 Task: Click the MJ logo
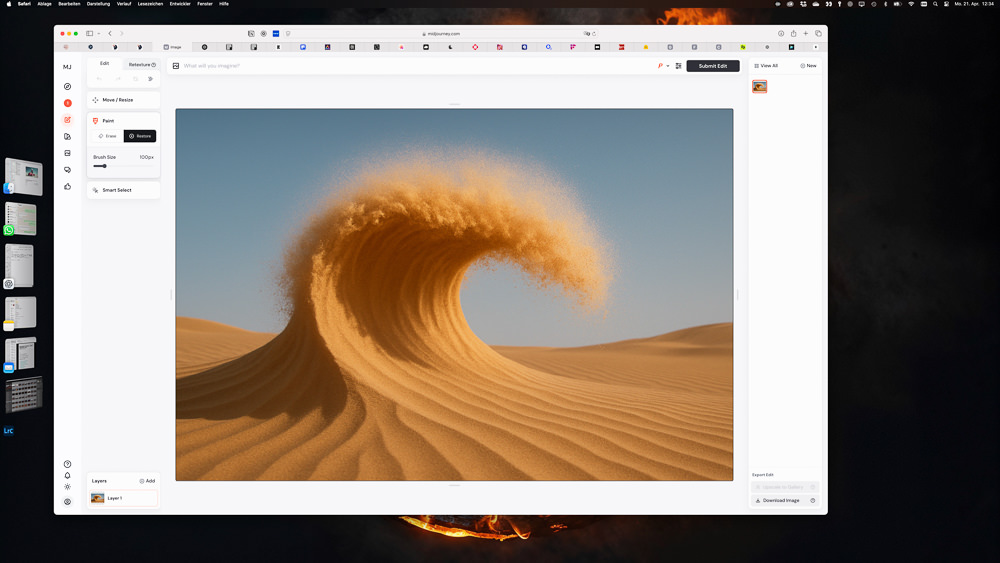click(x=67, y=67)
